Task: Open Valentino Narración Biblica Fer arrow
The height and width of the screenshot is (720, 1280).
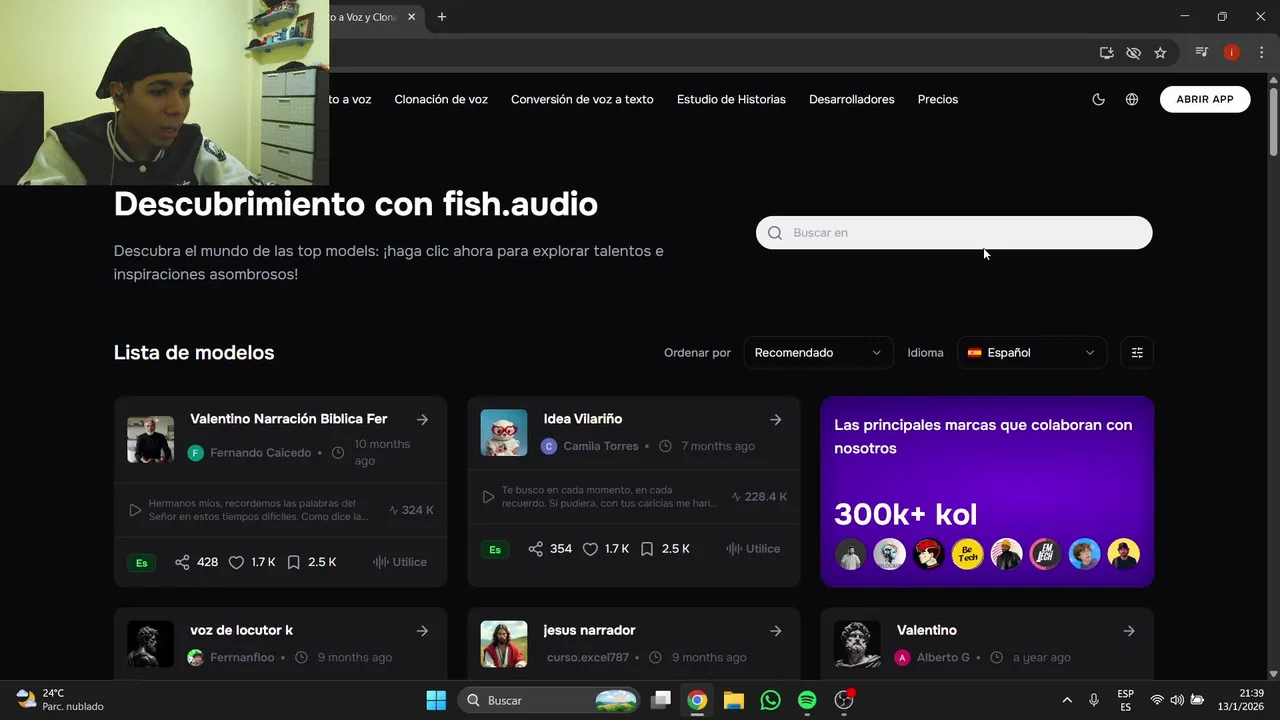Action: (x=422, y=420)
